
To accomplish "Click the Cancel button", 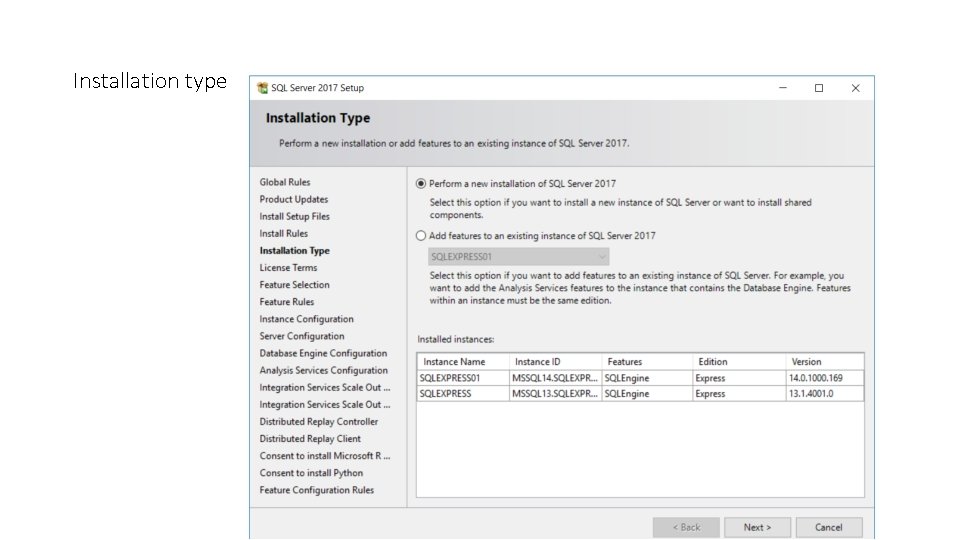I will point(828,527).
